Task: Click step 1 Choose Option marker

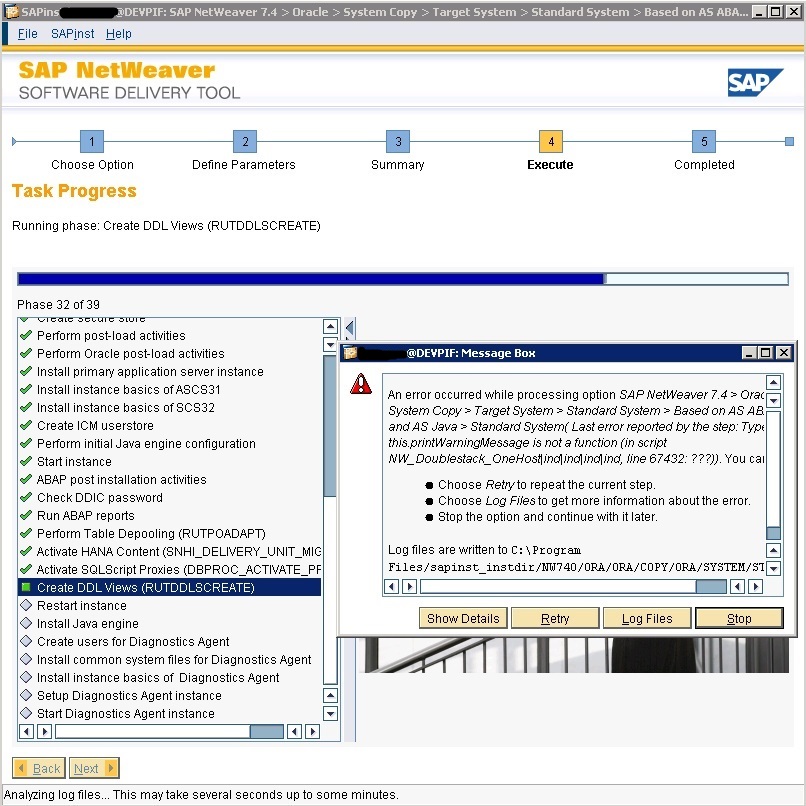Action: point(92,141)
